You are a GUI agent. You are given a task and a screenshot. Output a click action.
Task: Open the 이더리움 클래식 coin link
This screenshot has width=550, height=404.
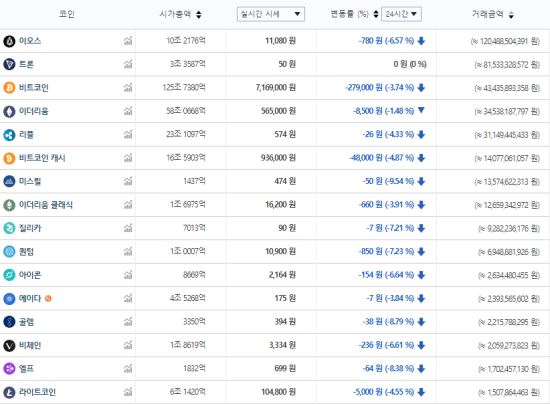(46, 205)
